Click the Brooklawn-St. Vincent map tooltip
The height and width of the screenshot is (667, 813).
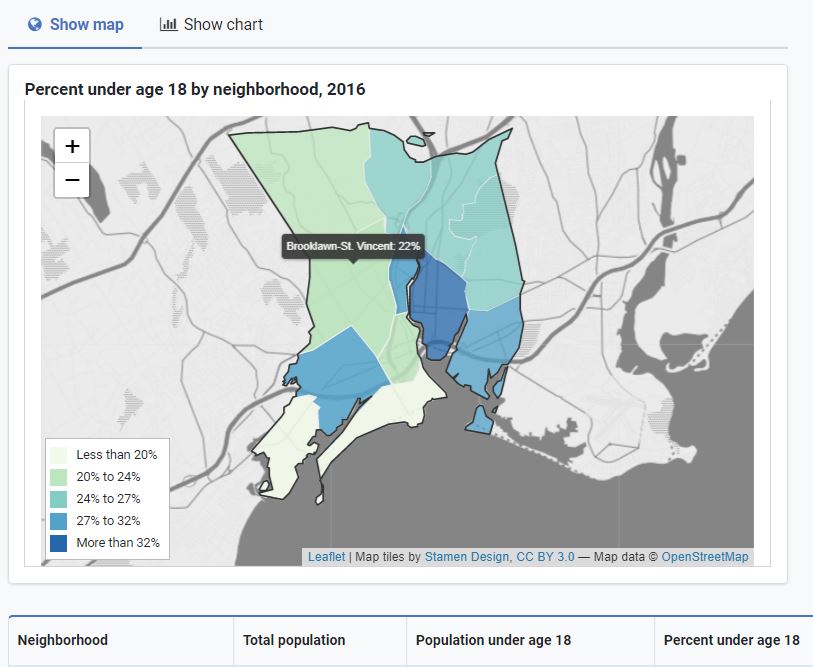352,245
